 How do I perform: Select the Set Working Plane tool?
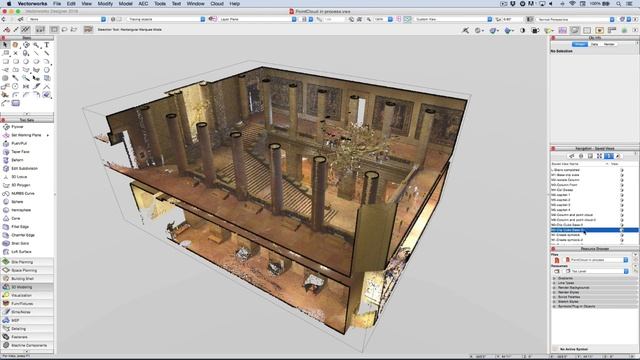27,135
